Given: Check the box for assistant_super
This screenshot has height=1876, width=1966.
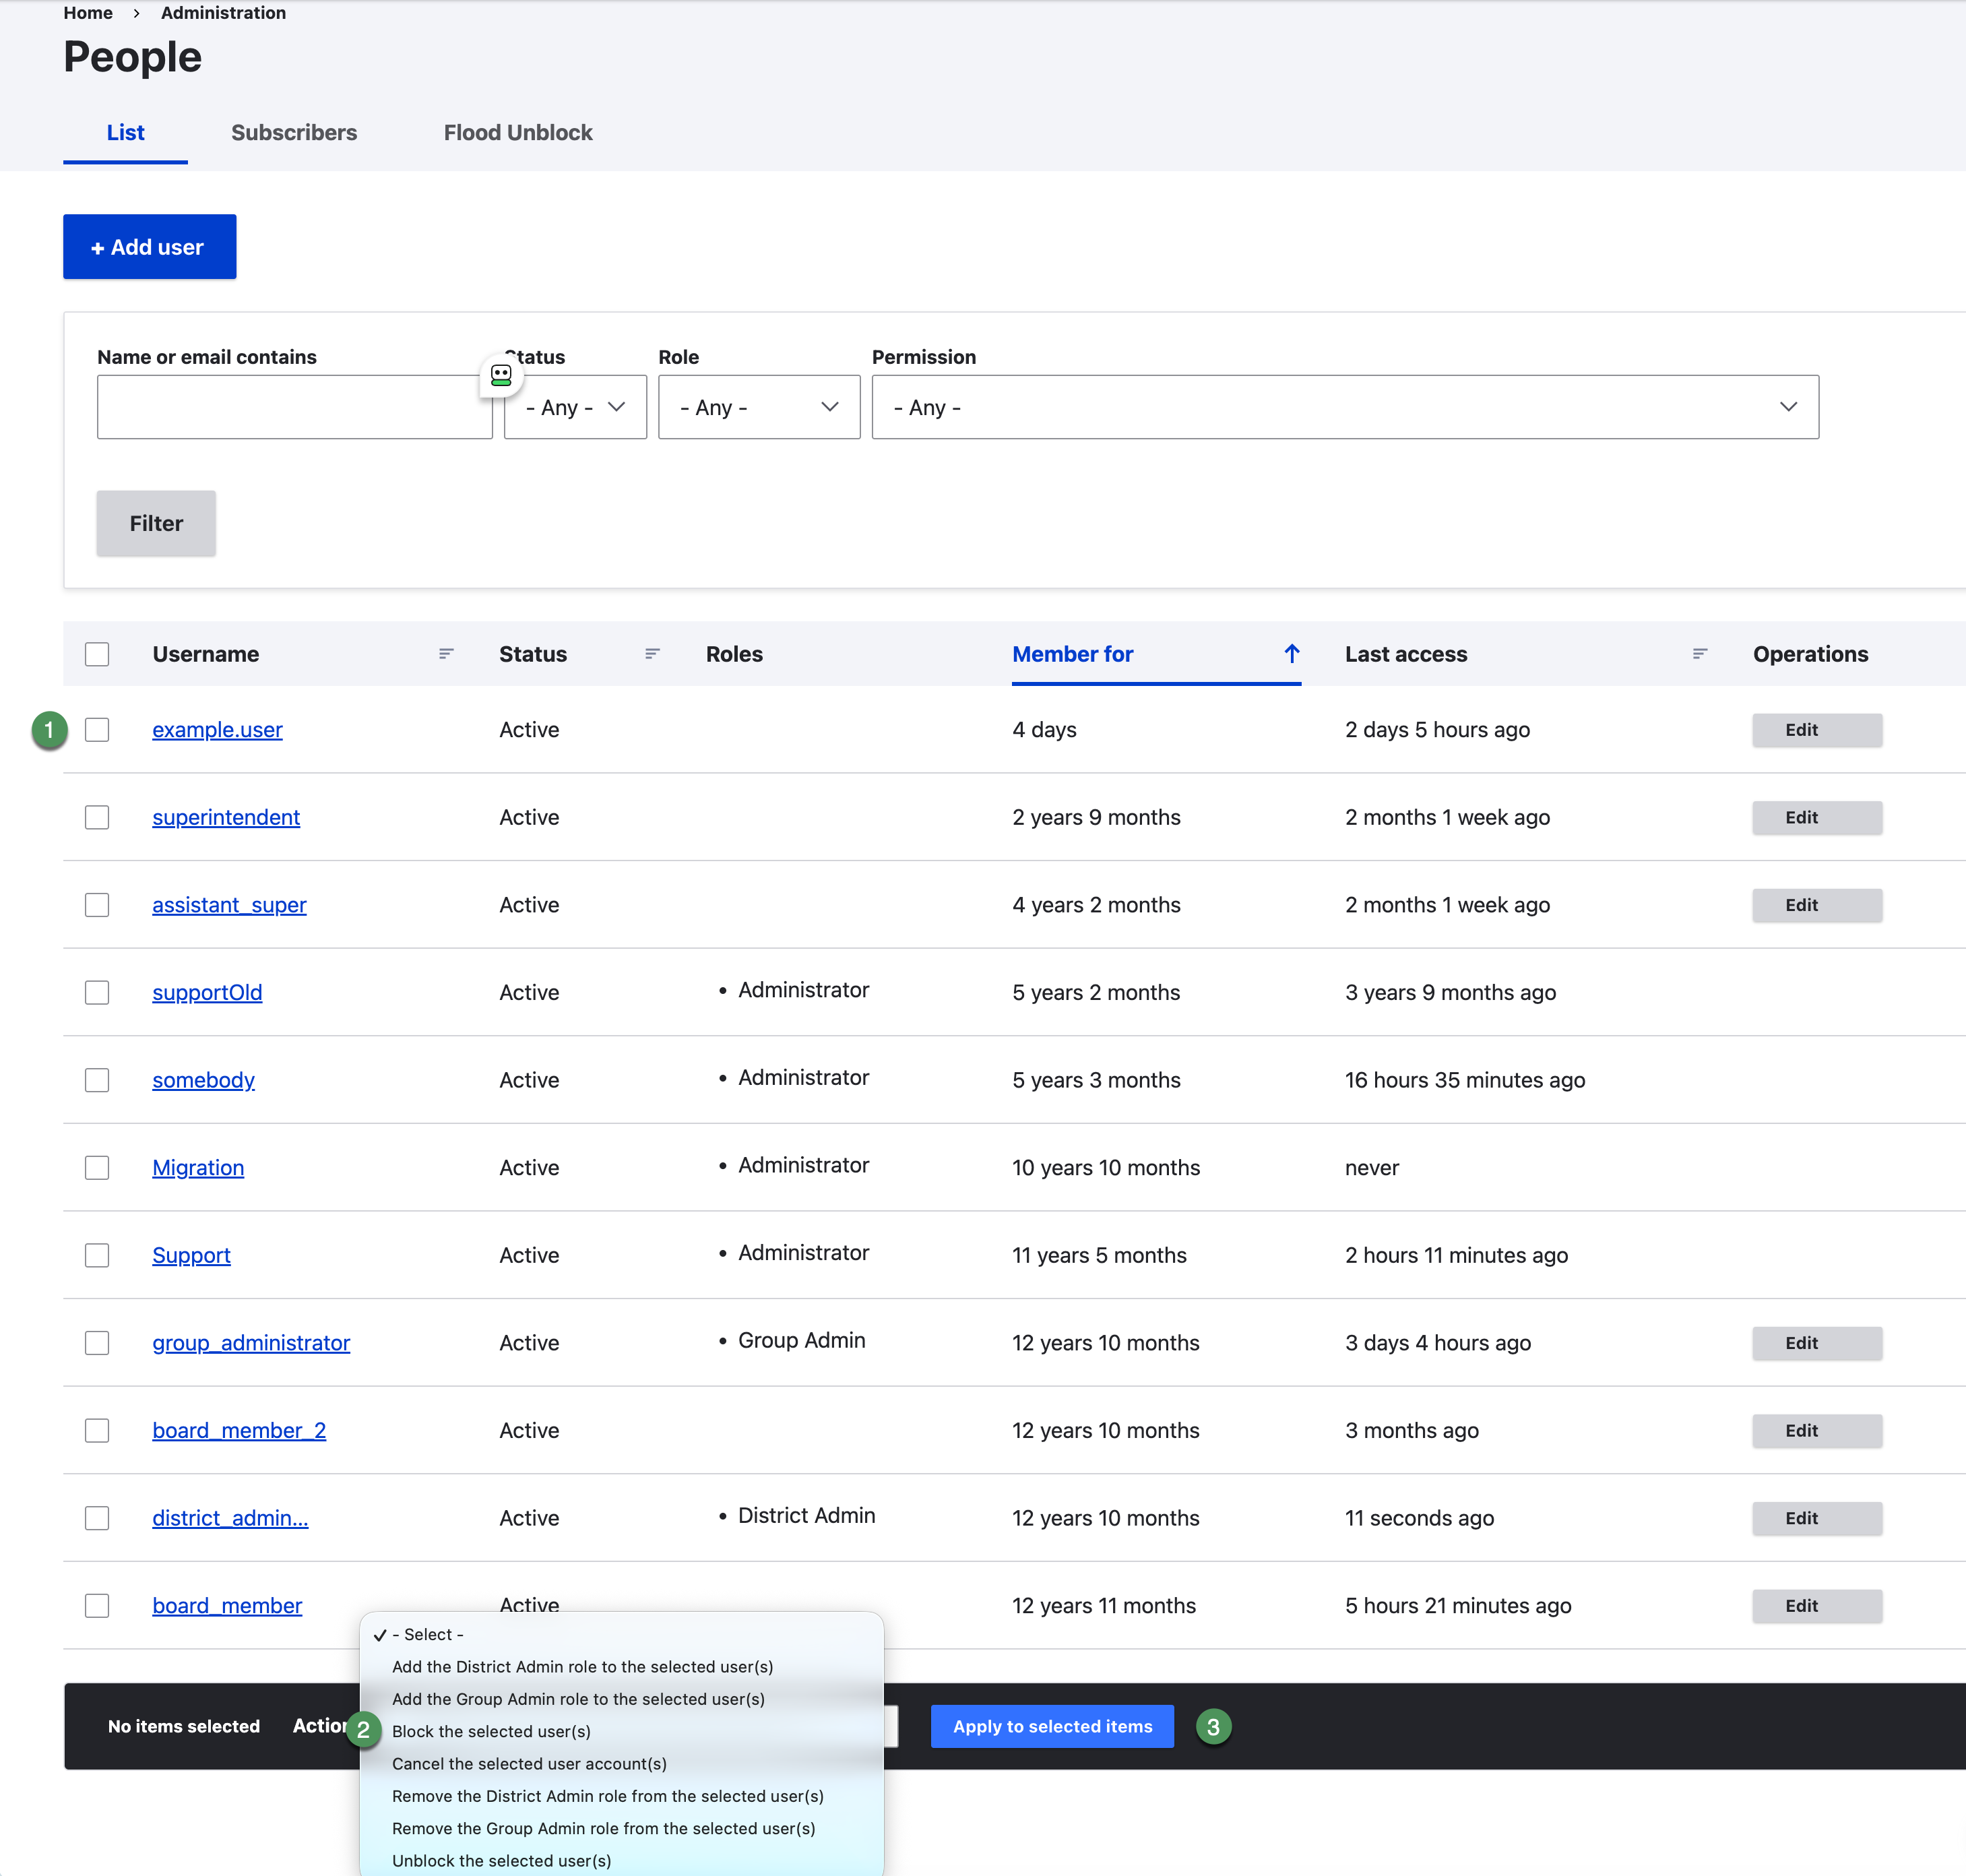Looking at the screenshot, I should pos(97,905).
